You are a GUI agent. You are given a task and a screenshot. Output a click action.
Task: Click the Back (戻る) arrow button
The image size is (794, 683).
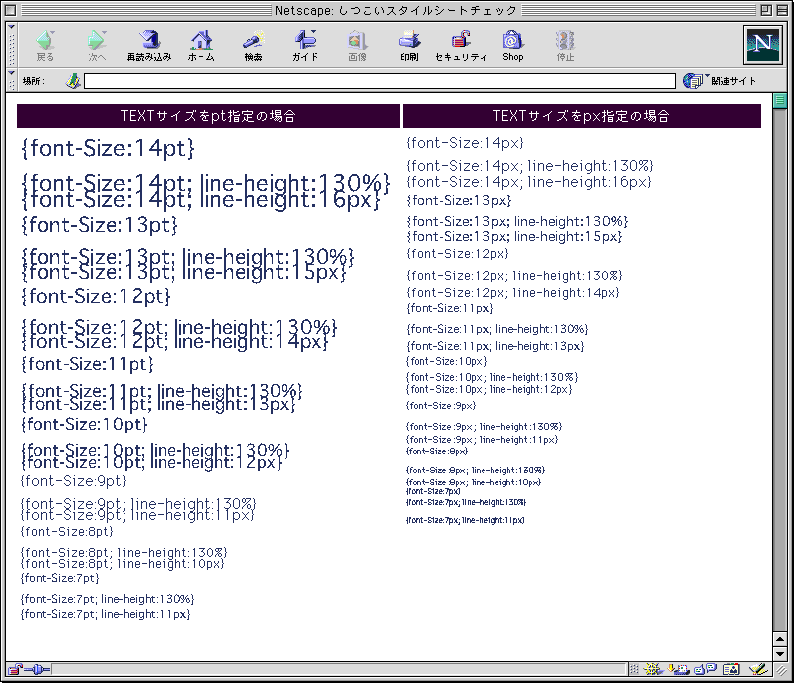coord(45,46)
